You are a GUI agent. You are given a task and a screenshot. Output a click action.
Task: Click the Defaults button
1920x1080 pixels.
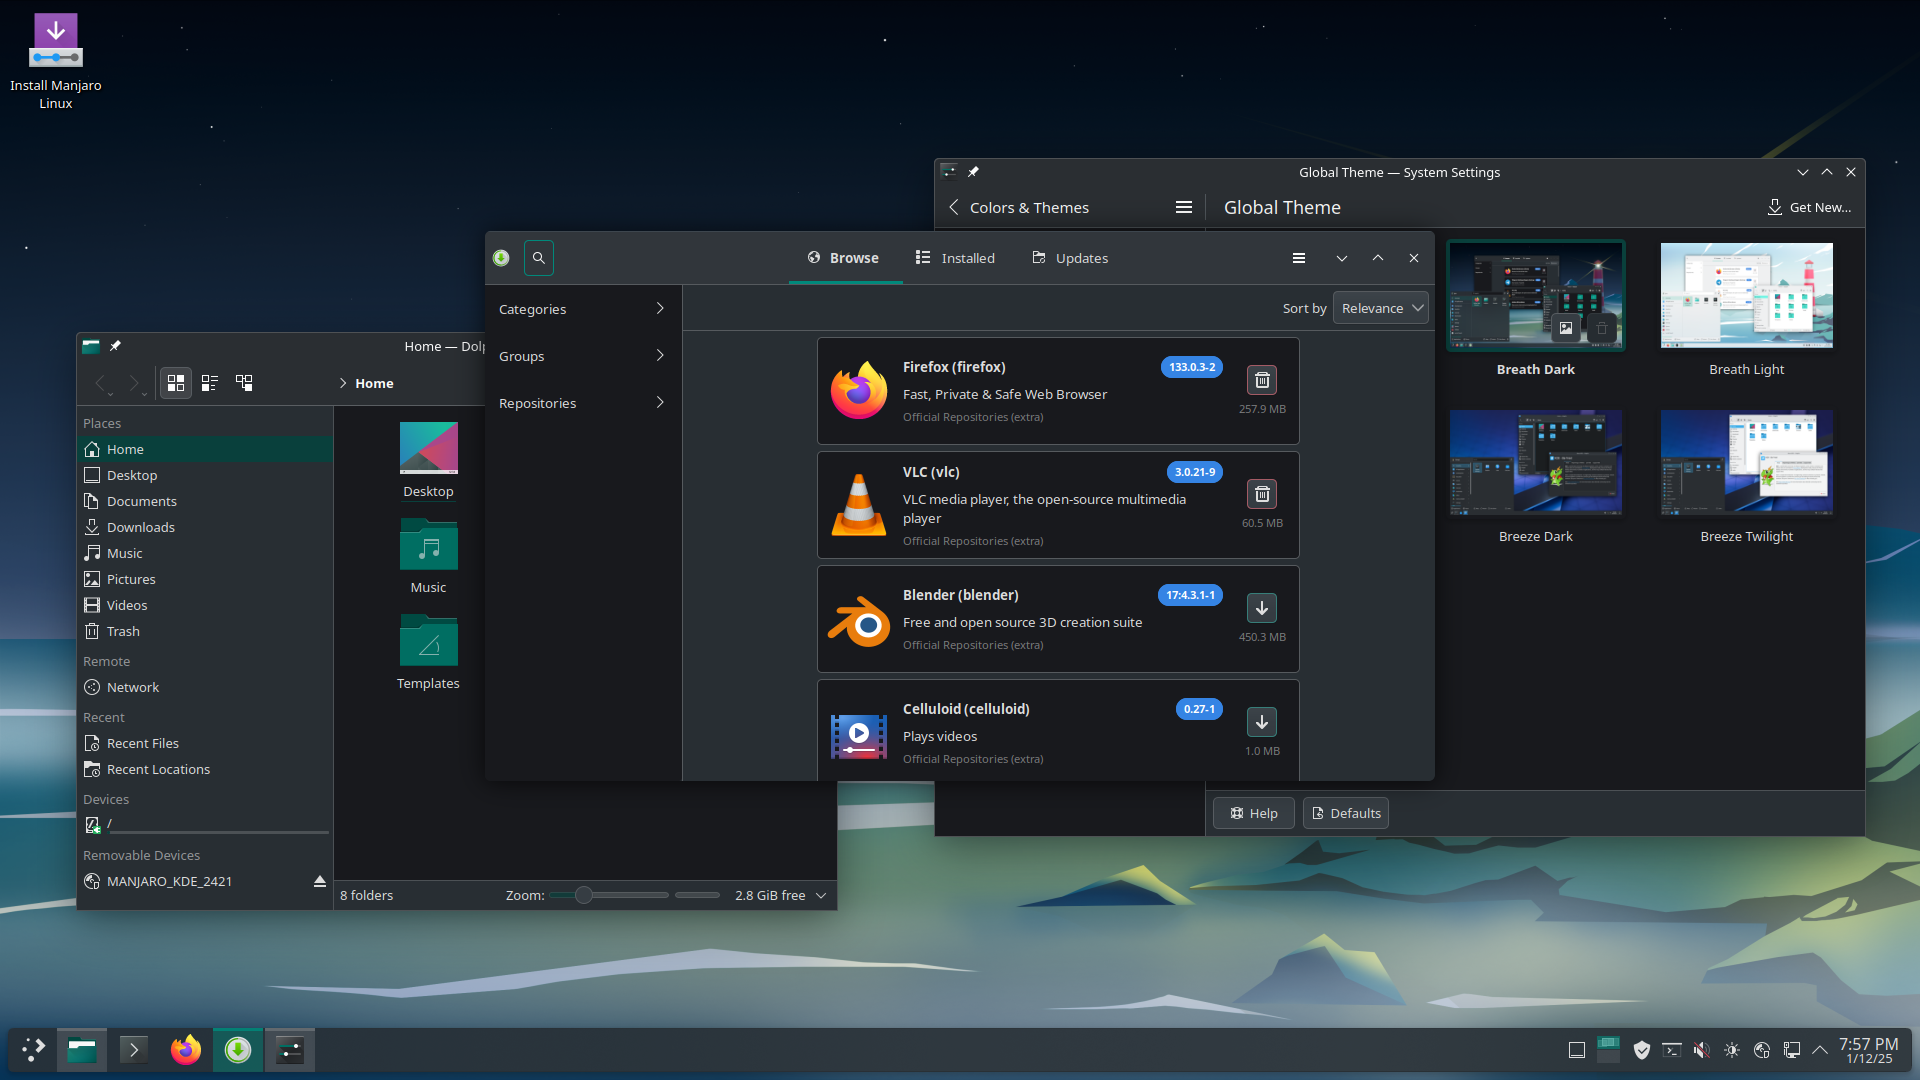pyautogui.click(x=1345, y=813)
